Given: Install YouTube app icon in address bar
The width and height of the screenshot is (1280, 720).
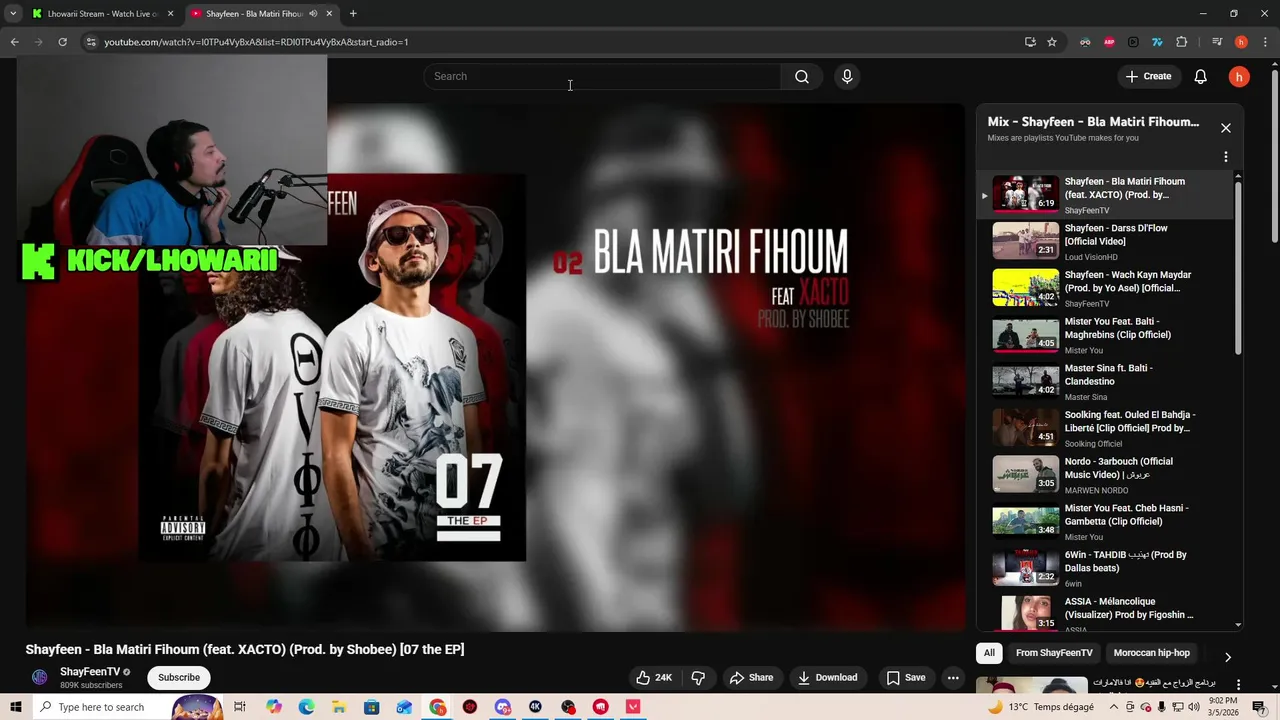Looking at the screenshot, I should 1030,42.
